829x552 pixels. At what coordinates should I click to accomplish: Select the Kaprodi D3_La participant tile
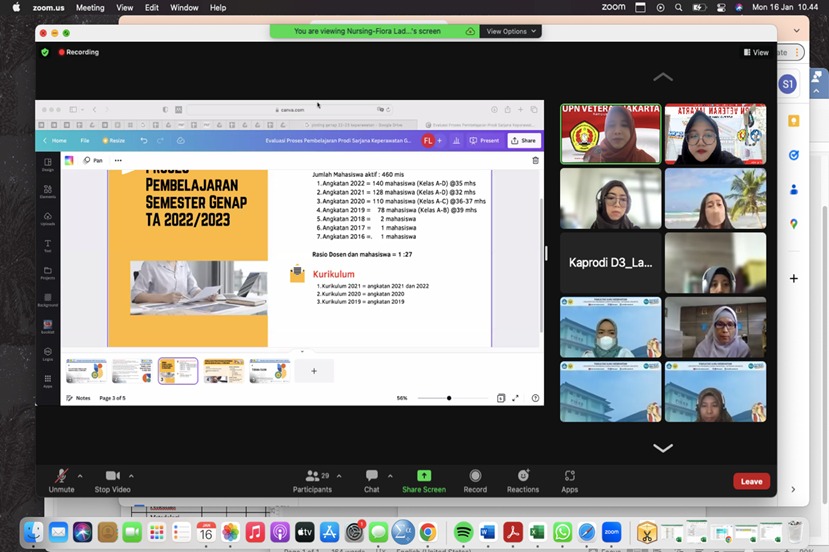click(x=610, y=263)
